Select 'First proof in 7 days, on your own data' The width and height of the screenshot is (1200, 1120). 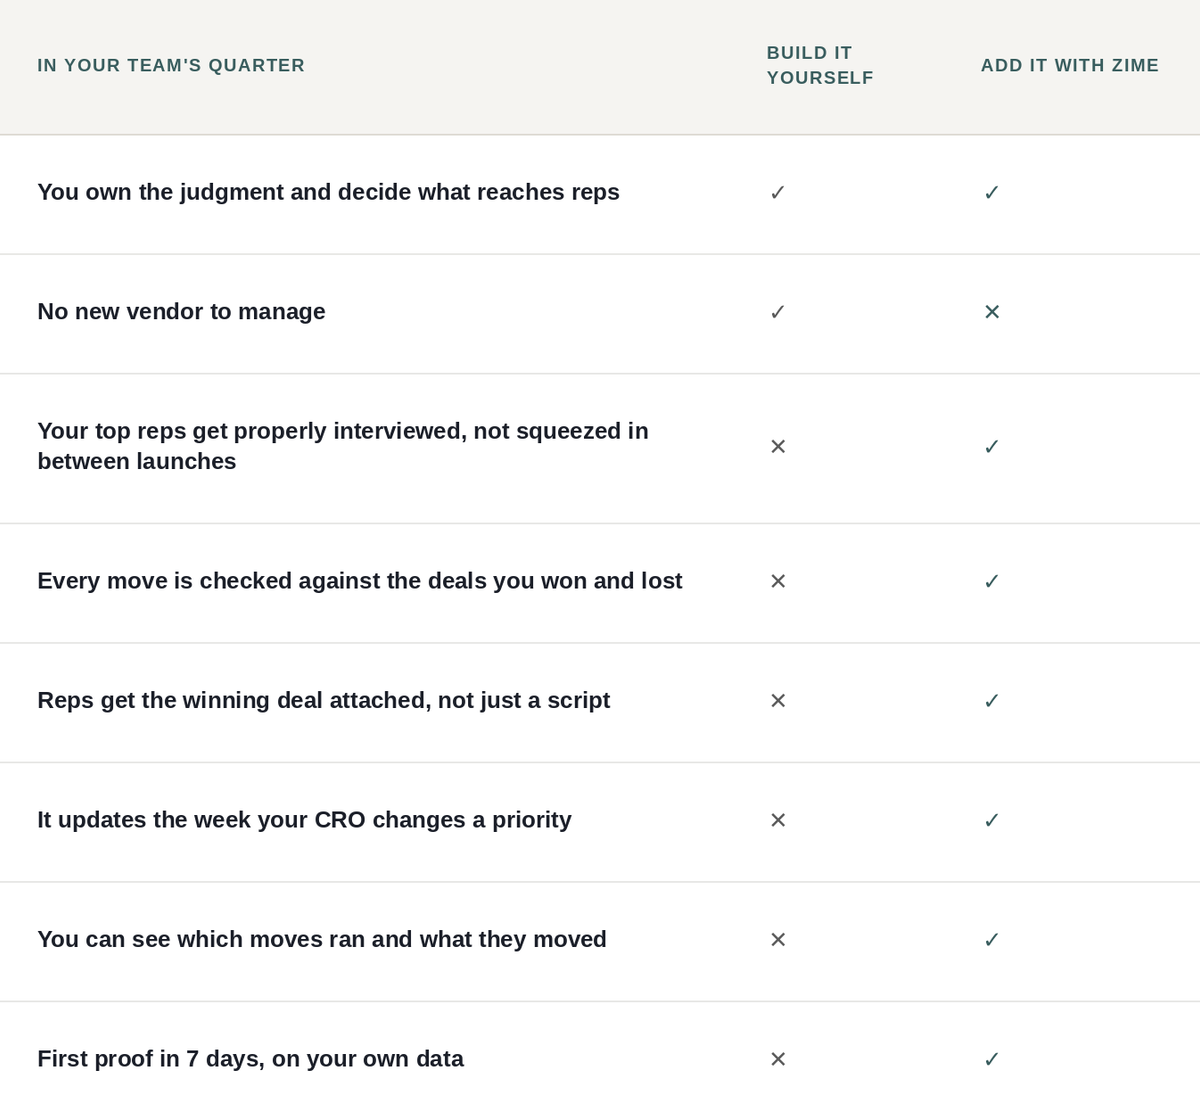click(x=250, y=1059)
